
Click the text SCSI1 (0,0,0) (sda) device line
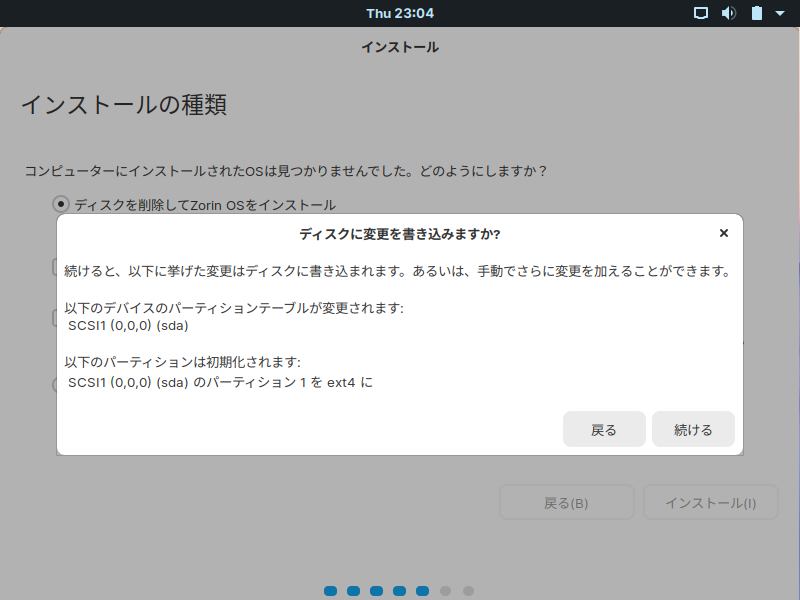coord(128,326)
